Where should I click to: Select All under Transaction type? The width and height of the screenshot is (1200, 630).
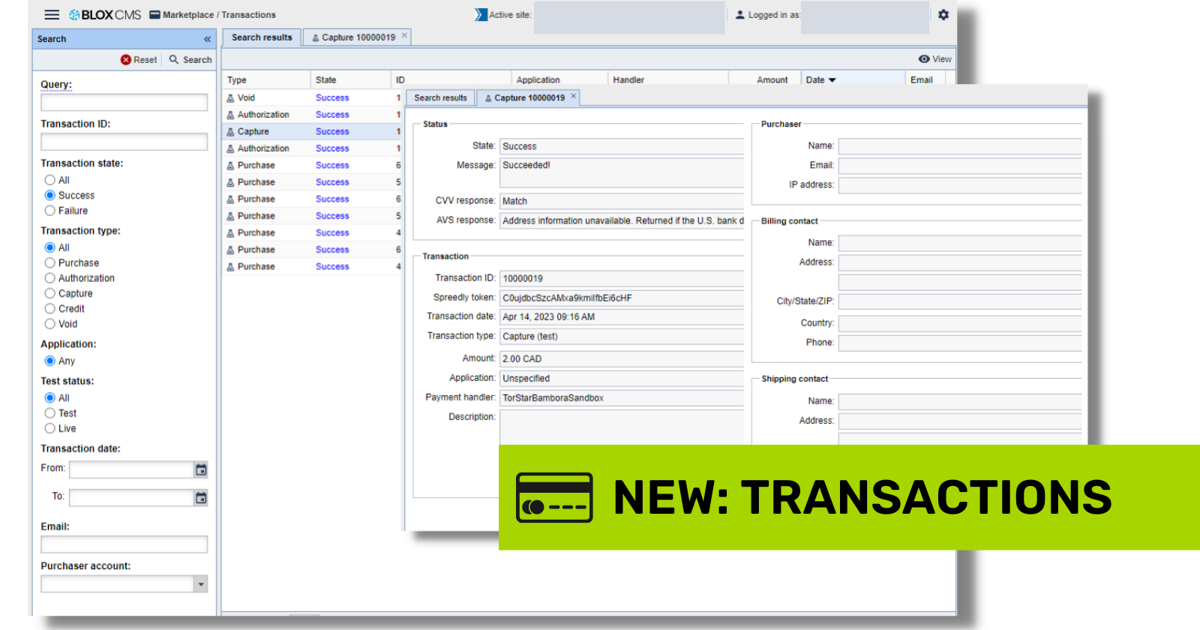click(50, 247)
